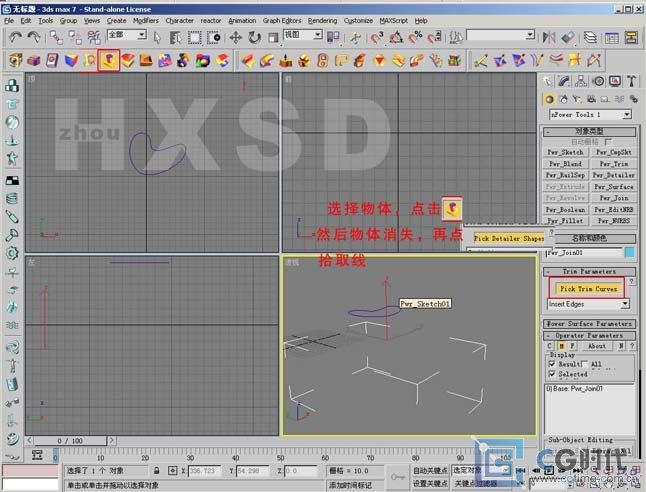Open the Select by Name list icon
Screen dimensions: 646x492
pos(176,38)
